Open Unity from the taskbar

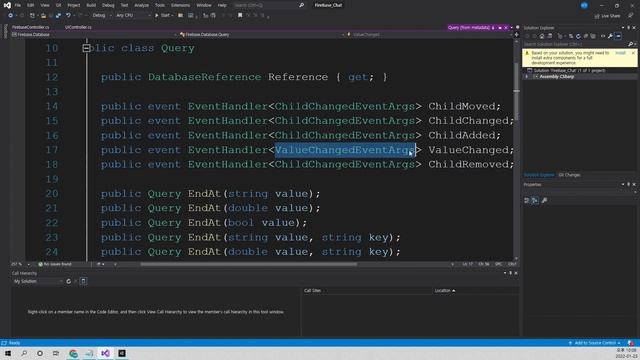[x=122, y=353]
